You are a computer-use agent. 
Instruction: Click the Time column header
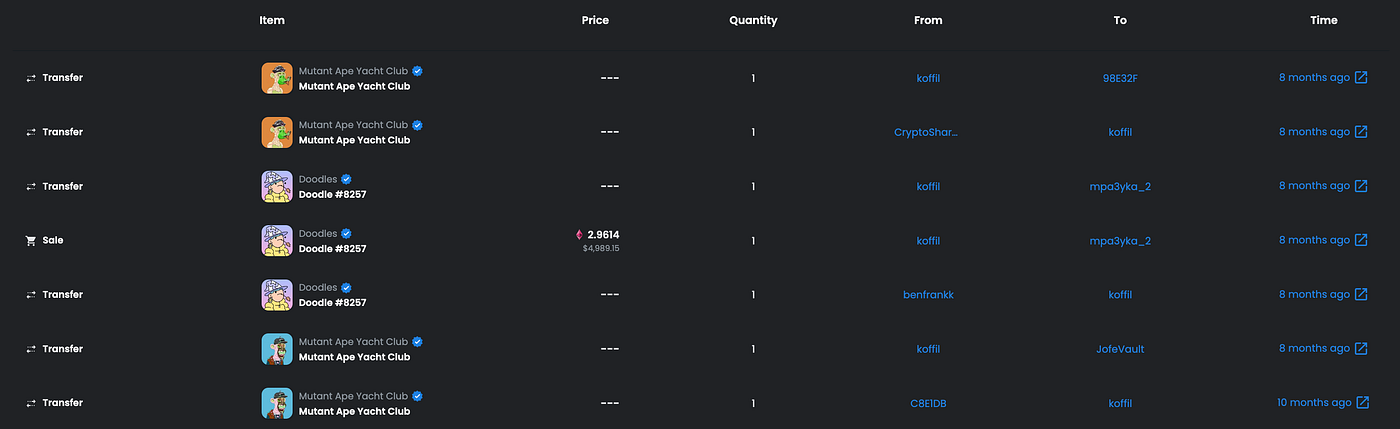click(x=1323, y=20)
